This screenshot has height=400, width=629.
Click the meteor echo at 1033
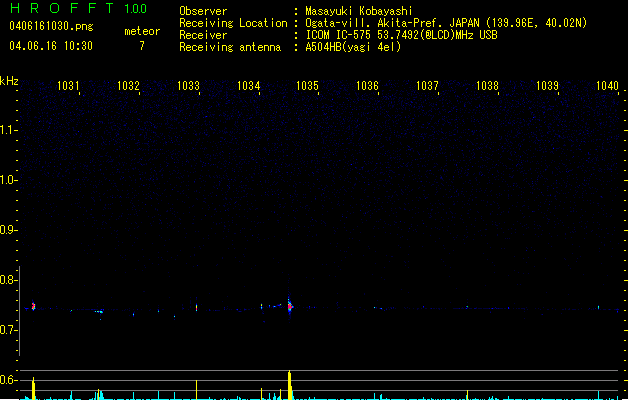click(197, 307)
